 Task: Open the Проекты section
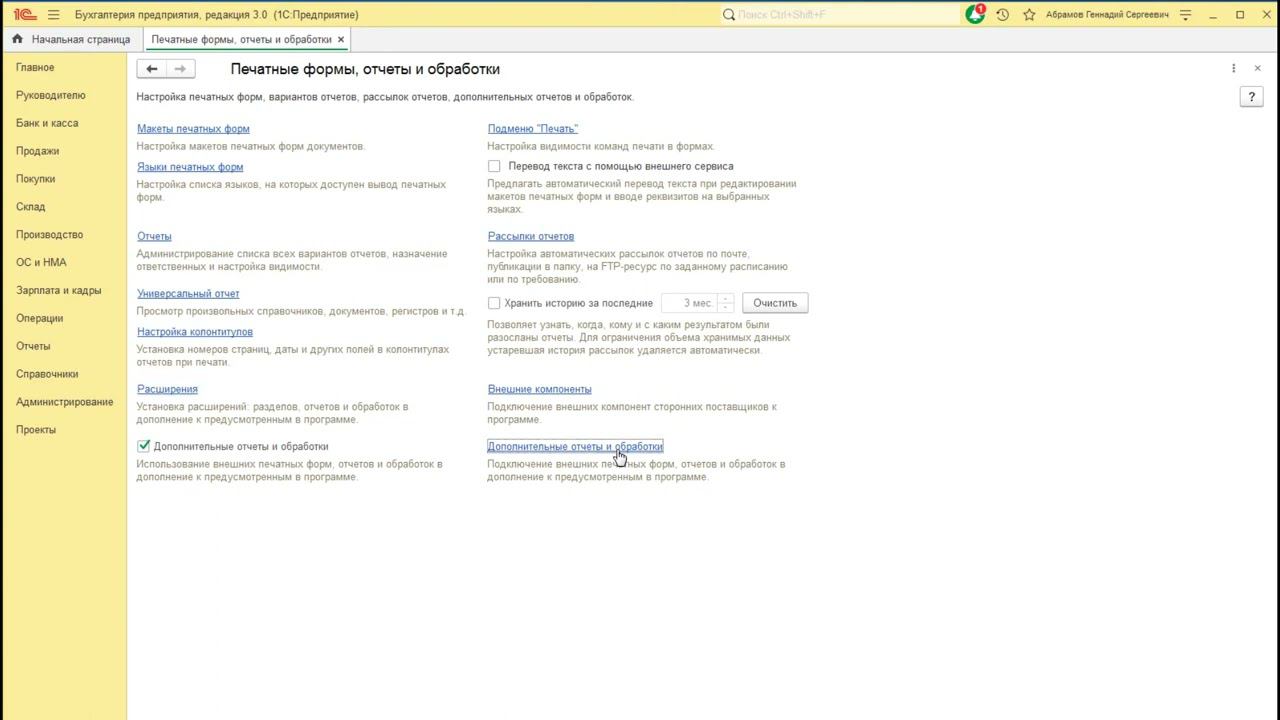pos(36,430)
